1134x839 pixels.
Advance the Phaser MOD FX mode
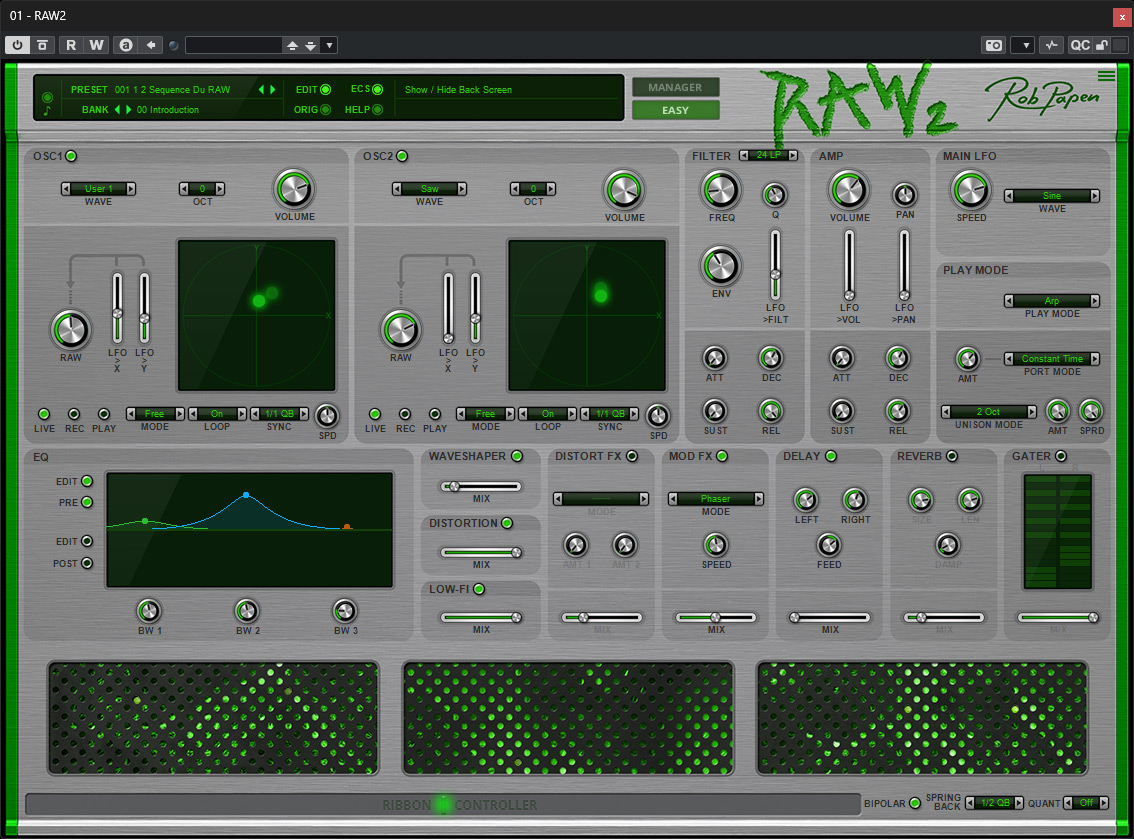pyautogui.click(x=759, y=498)
